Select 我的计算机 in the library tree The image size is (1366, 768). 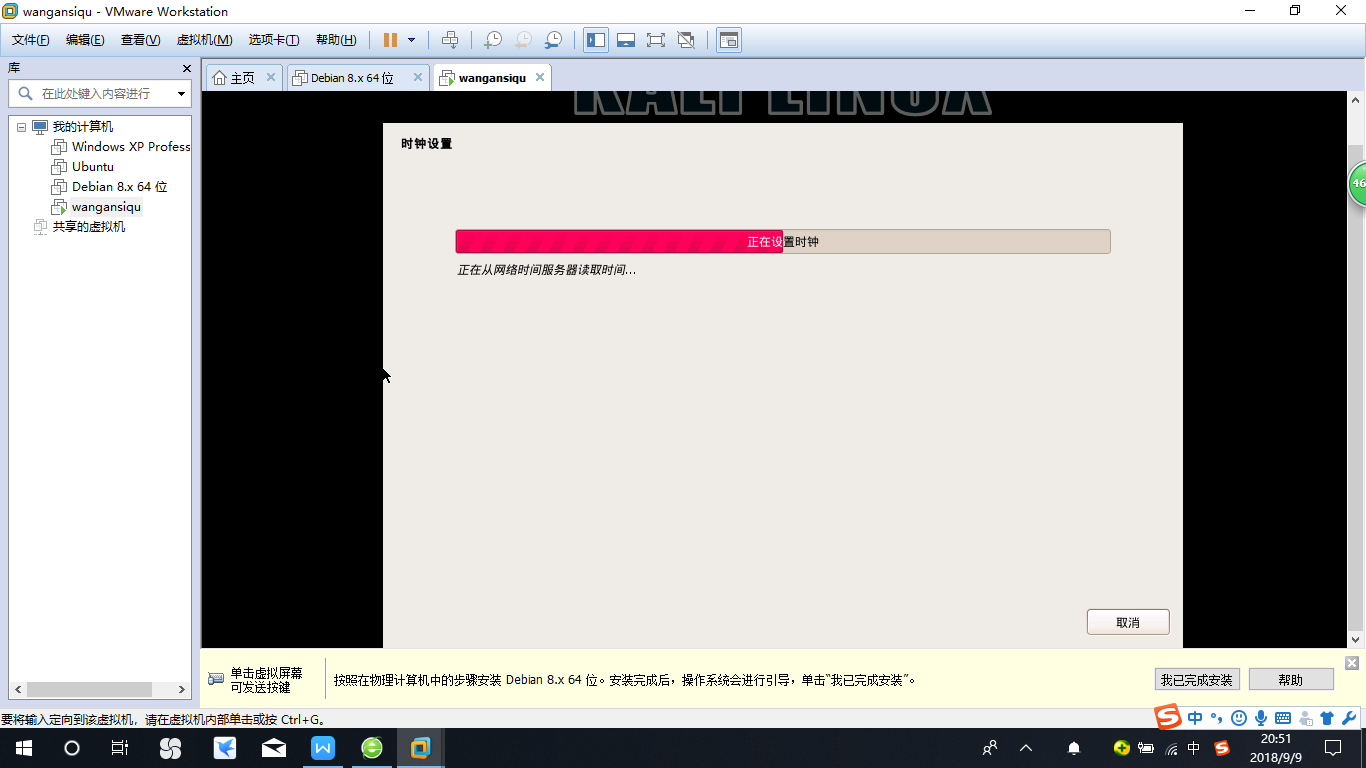point(83,127)
